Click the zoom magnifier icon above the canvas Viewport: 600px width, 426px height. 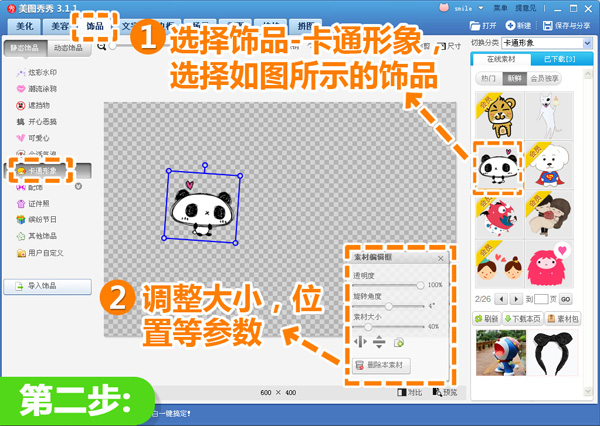point(101,46)
